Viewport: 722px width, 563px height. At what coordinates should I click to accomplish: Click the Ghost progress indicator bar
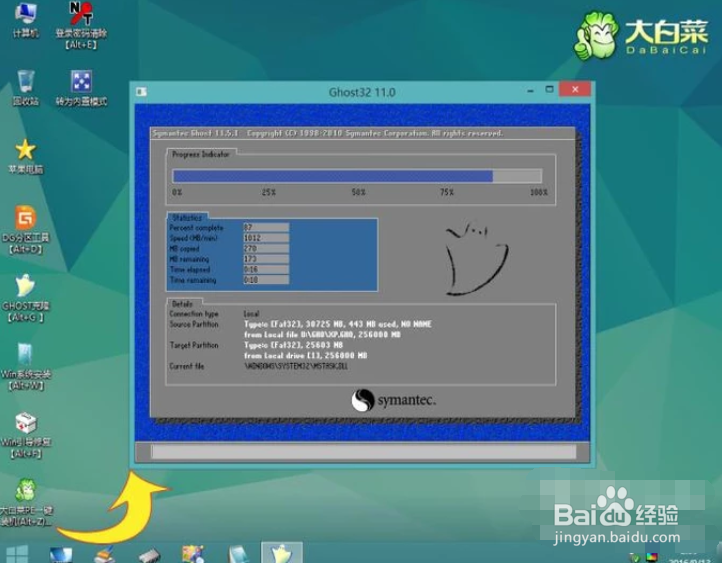[x=357, y=176]
